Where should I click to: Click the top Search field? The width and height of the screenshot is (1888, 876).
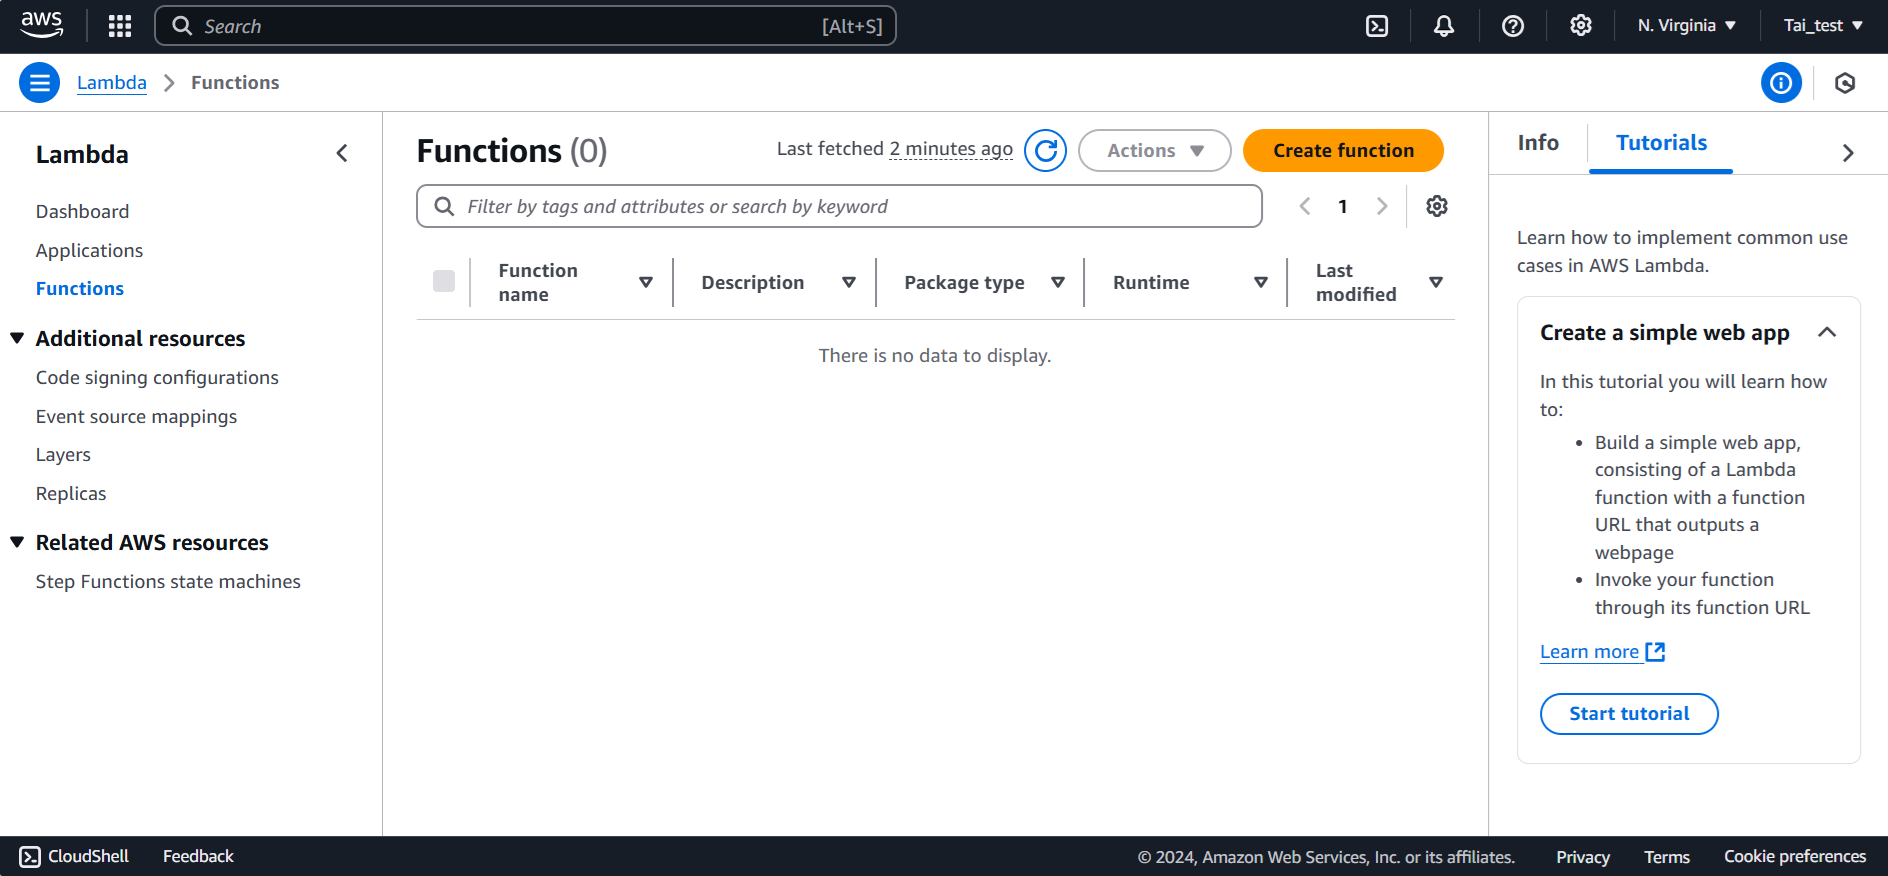(x=525, y=26)
